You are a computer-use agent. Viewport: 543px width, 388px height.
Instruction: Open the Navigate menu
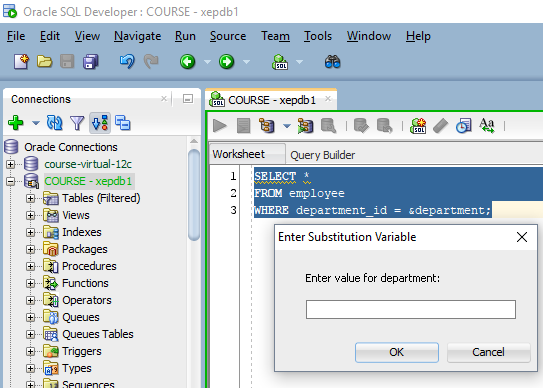[x=137, y=36]
